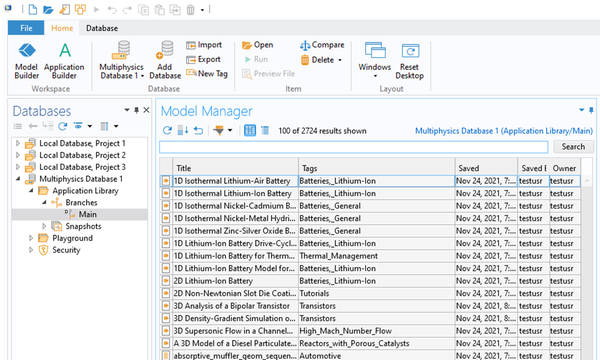The height and width of the screenshot is (360, 600).
Task: Collapse the Branches node
Action: pos(44,202)
